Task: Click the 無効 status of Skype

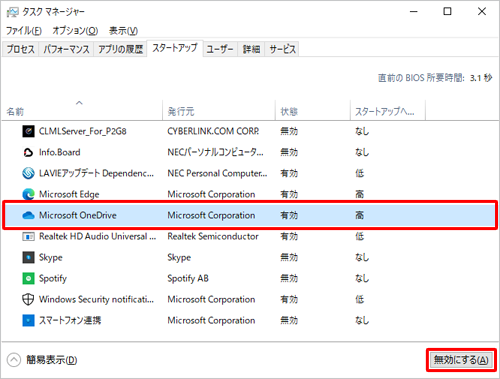Action: 289,257
